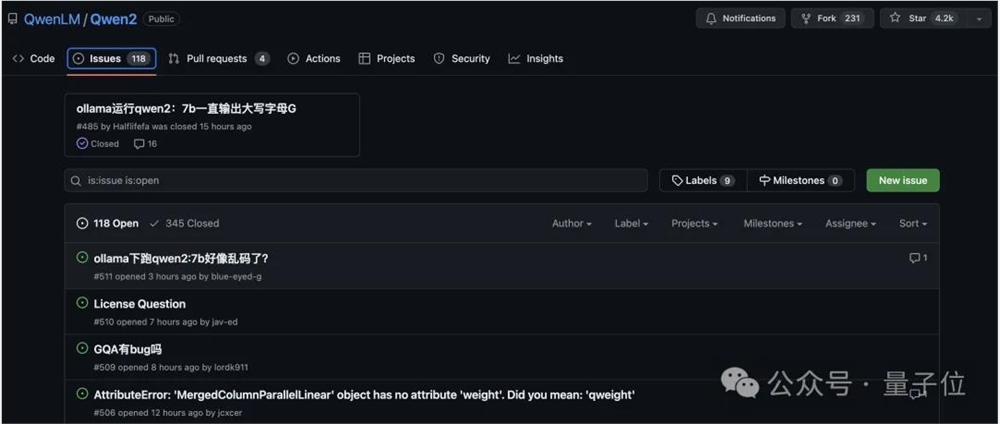1000x424 pixels.
Task: Click the Fork count 231
Action: point(853,18)
